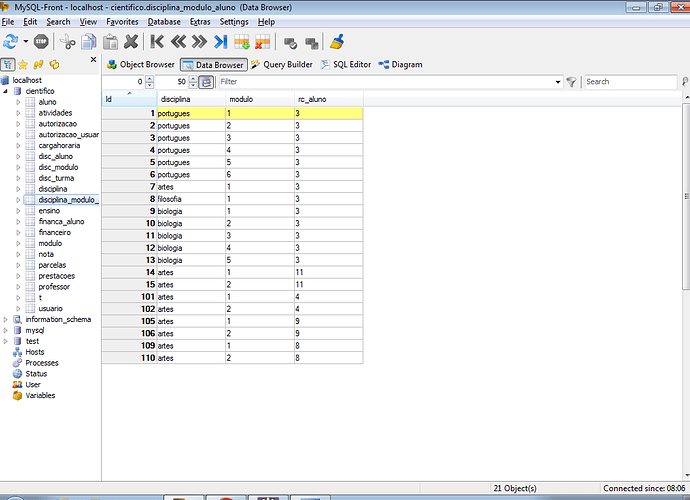The image size is (690, 500).
Task: Select the disc_modulo table
Action: click(58, 167)
